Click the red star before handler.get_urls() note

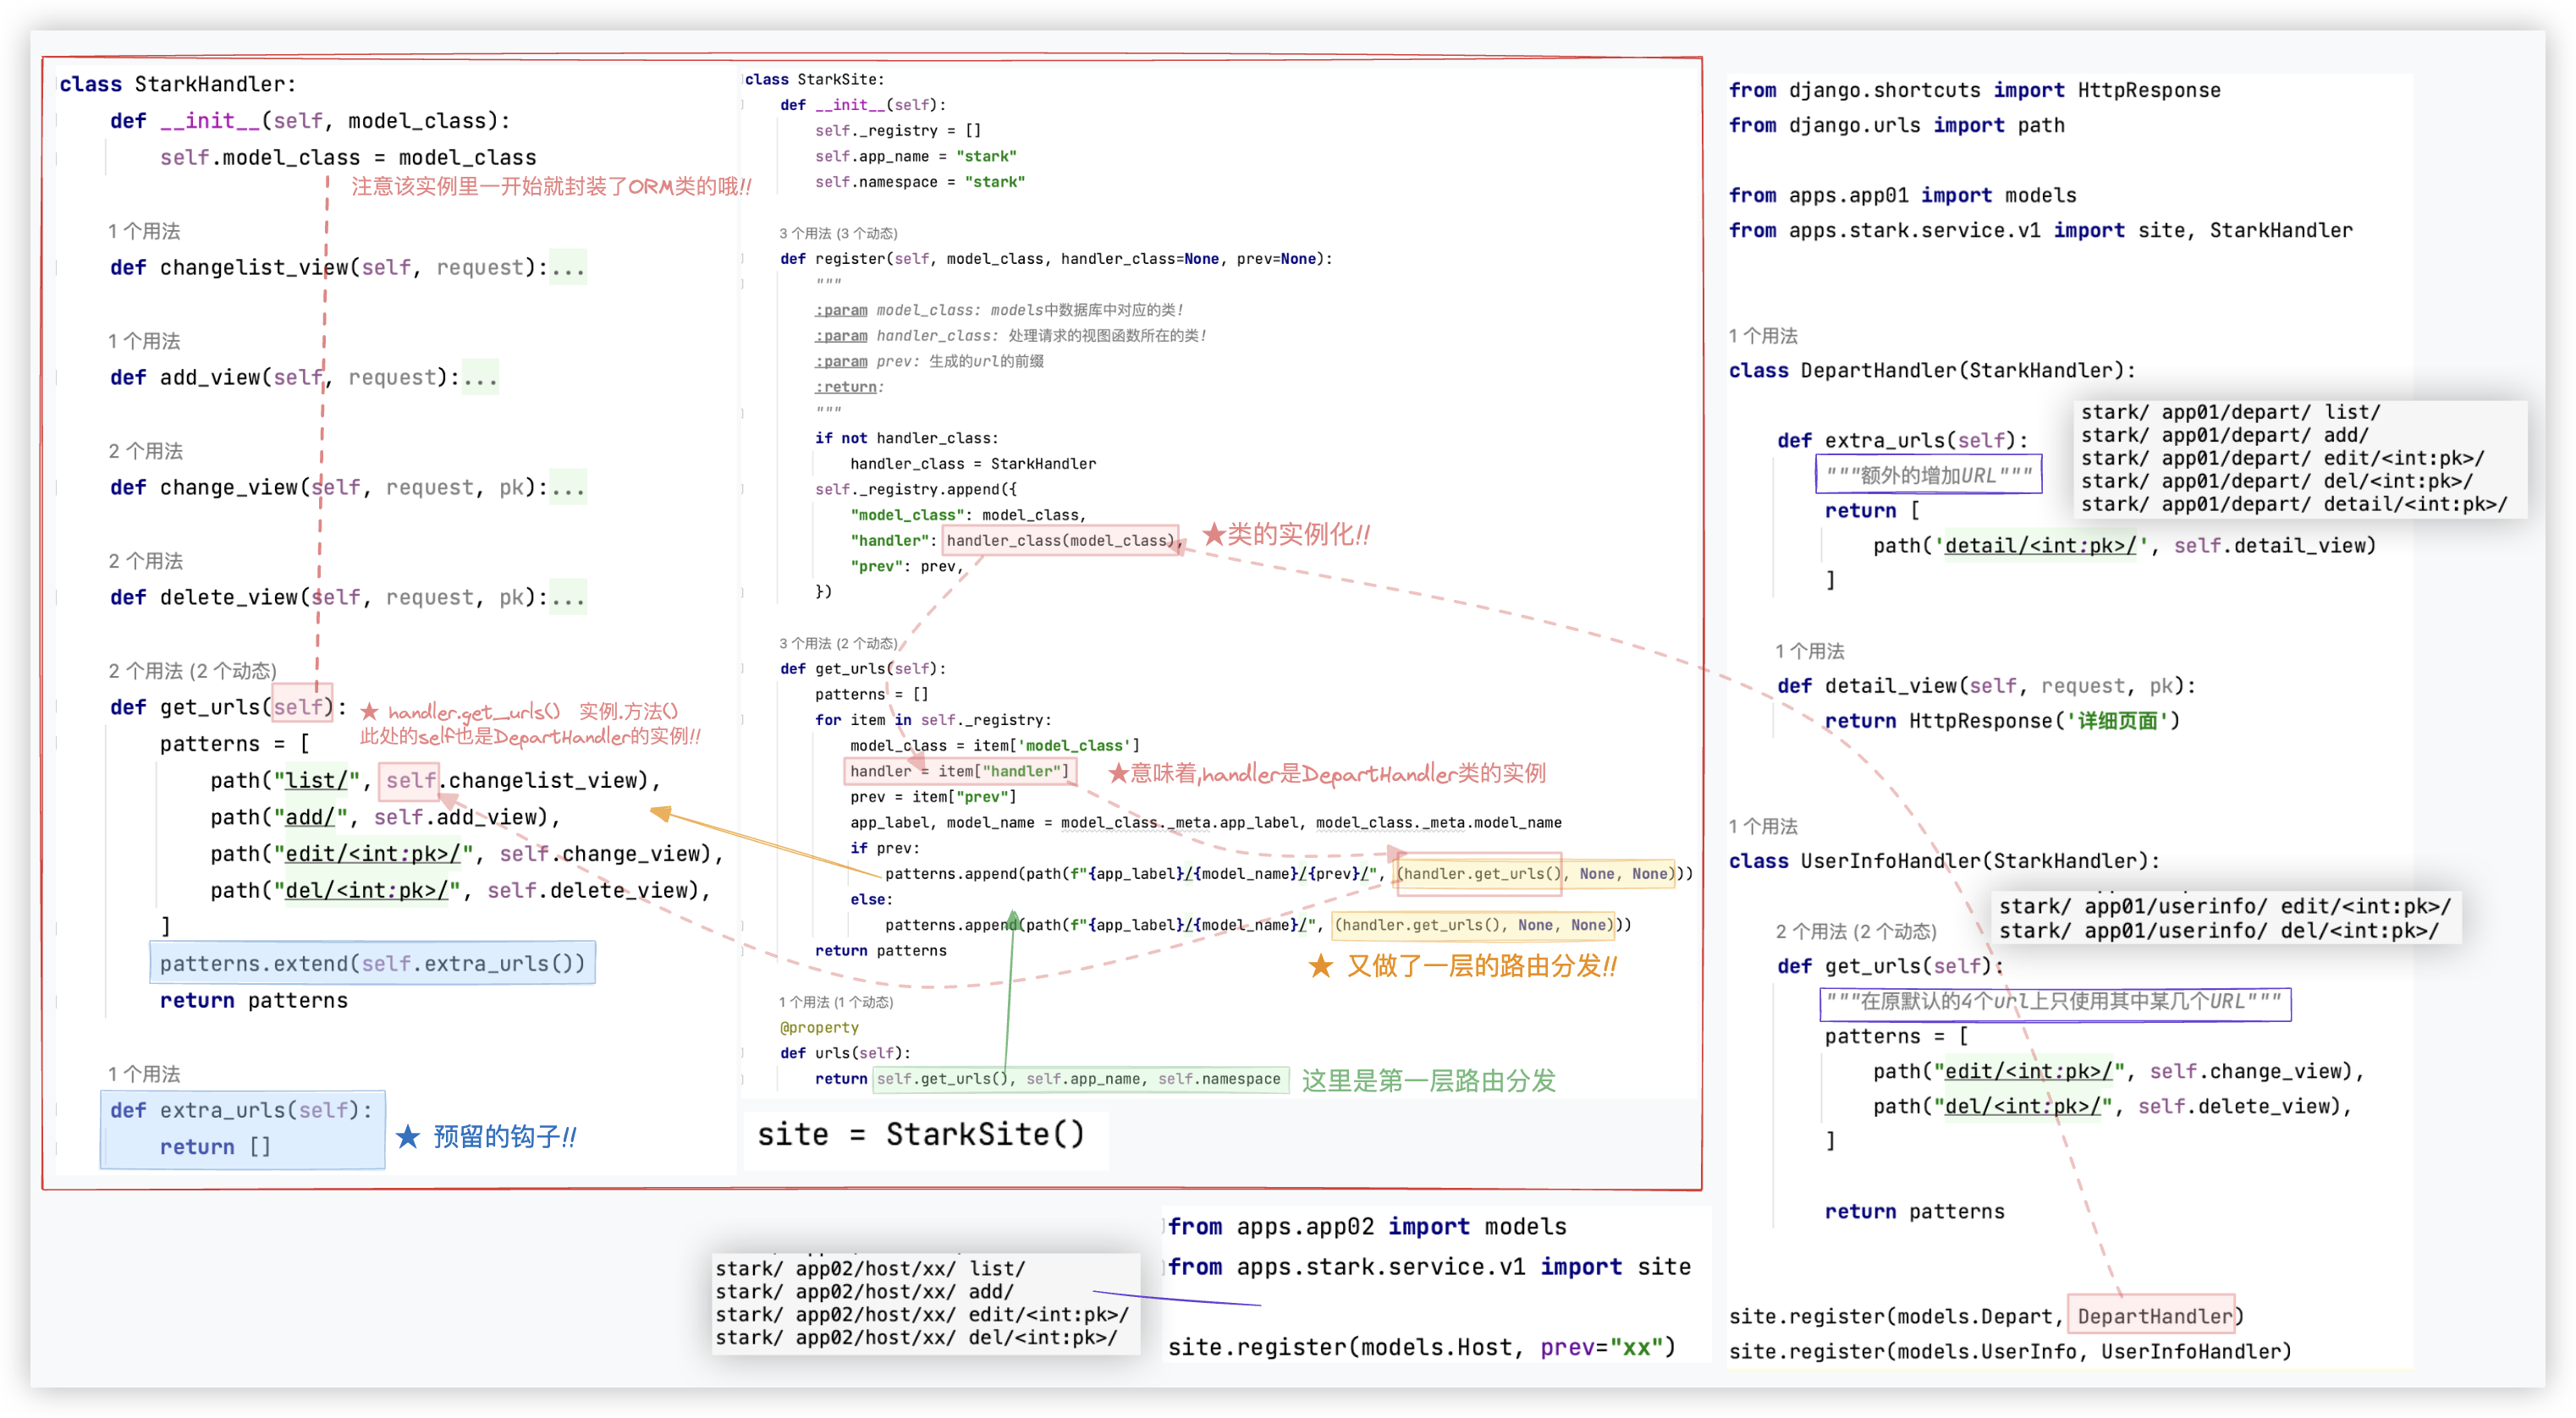pos(369,712)
